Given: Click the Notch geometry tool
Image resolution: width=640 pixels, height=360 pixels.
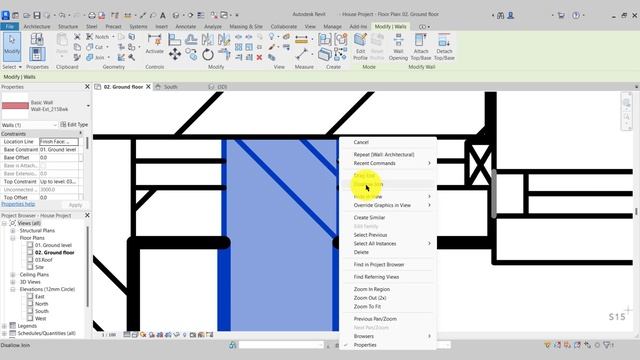Looking at the screenshot, I should coord(97,37).
